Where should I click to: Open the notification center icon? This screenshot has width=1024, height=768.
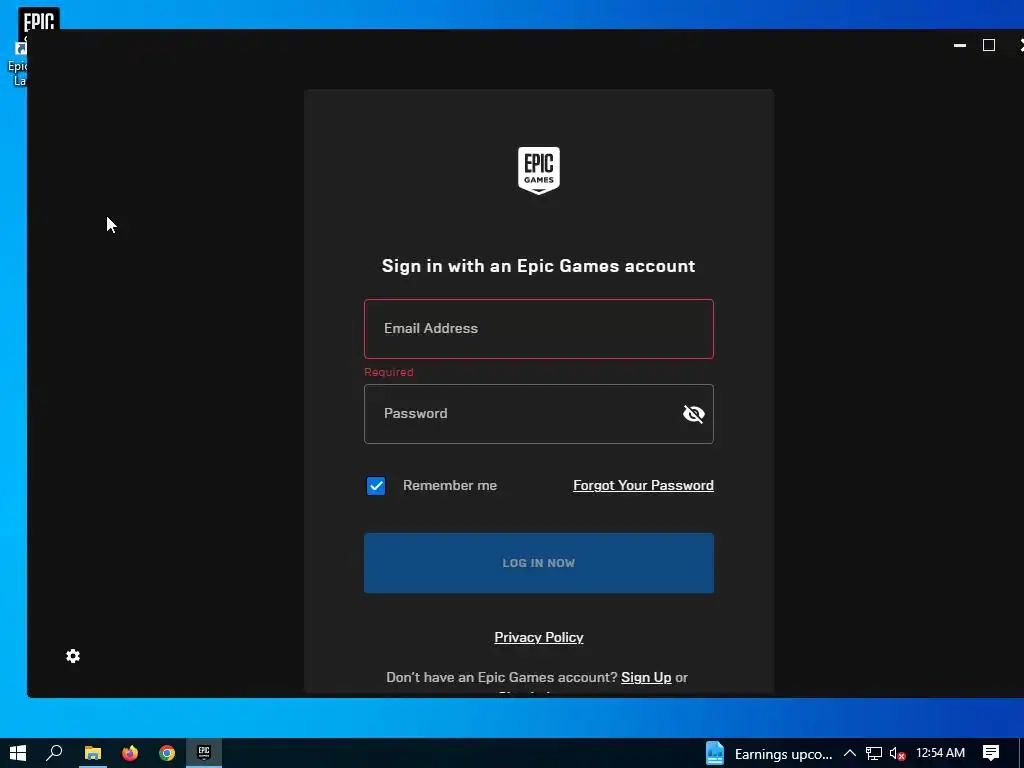tap(991, 753)
